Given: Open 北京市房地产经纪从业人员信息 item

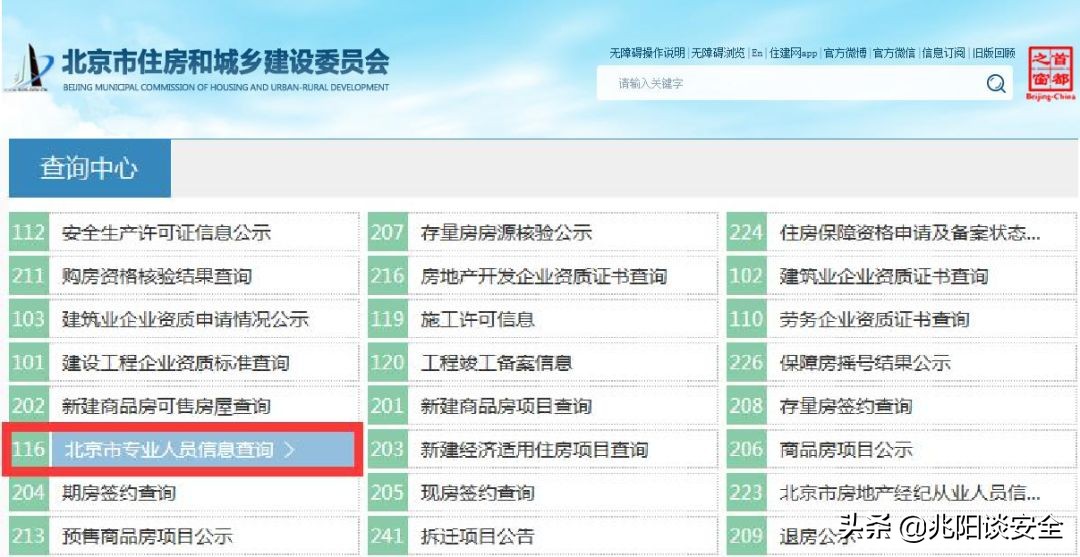Looking at the screenshot, I should coord(910,493).
